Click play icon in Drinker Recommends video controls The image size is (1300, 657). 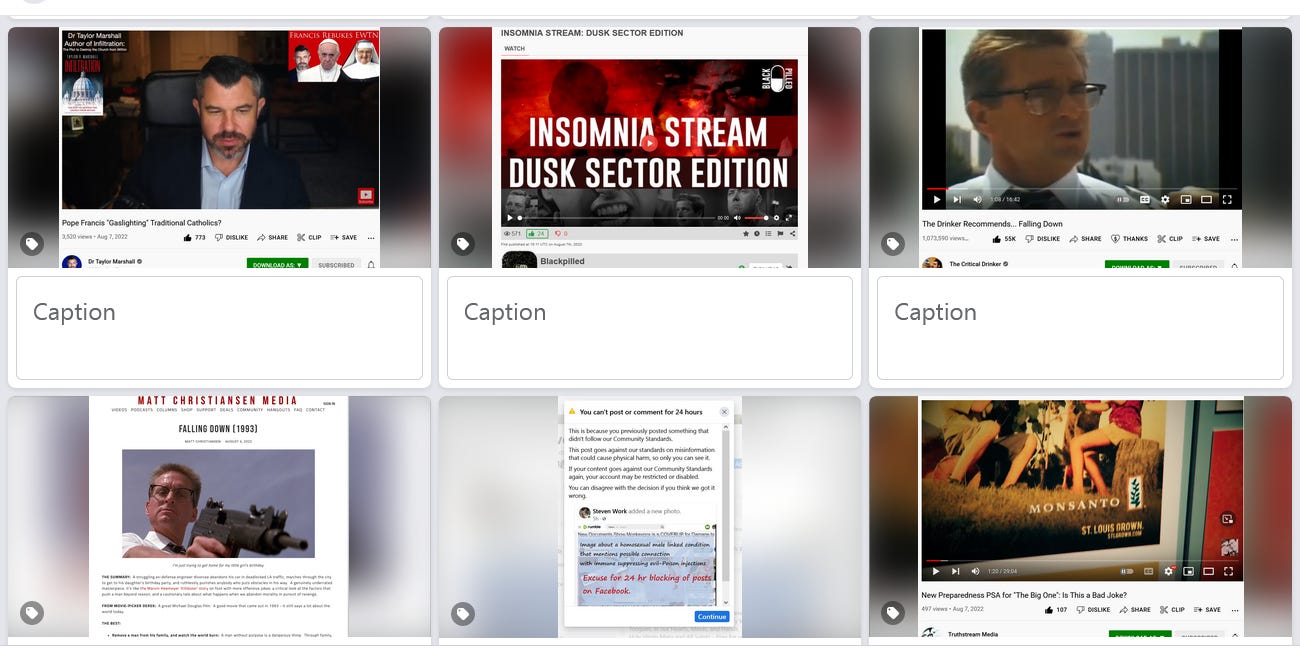(936, 200)
